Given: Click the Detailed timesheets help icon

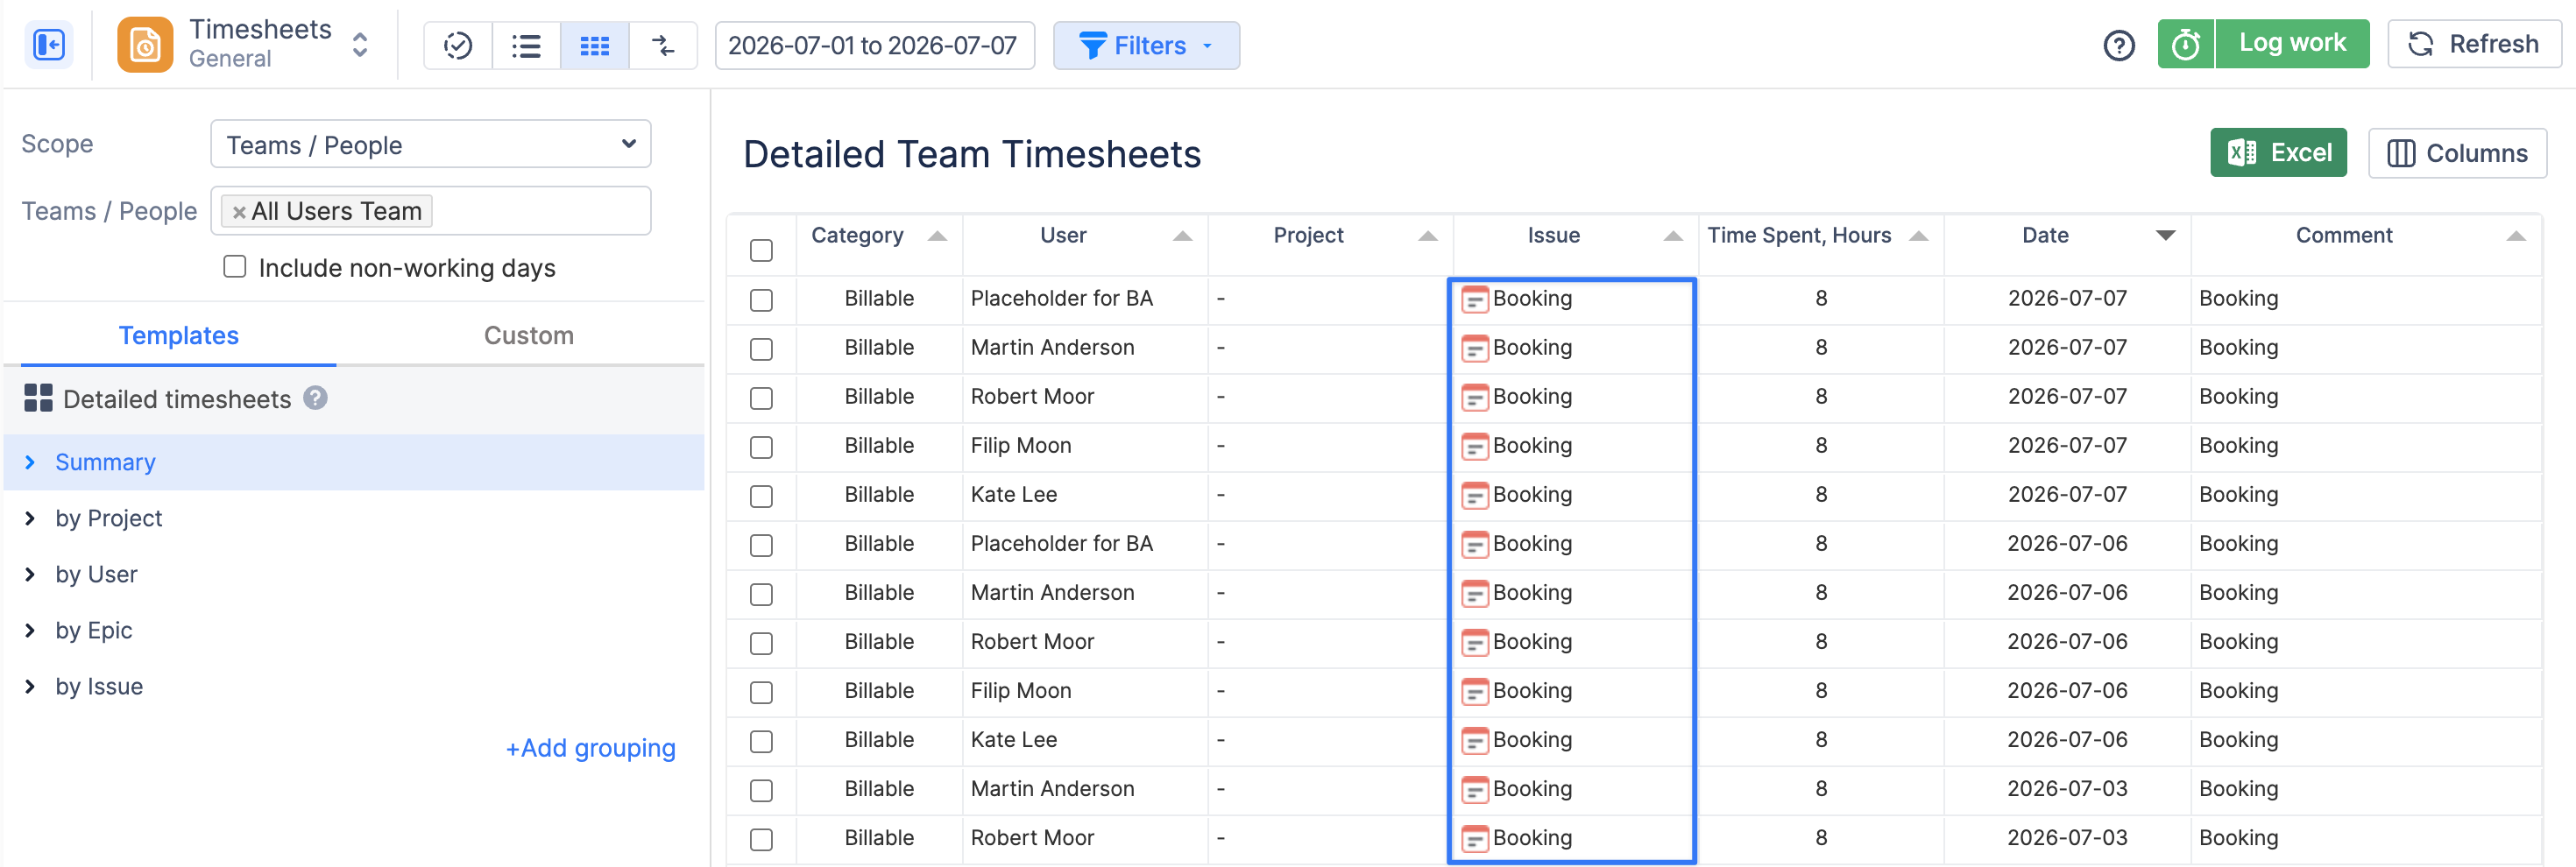Looking at the screenshot, I should click(x=316, y=398).
